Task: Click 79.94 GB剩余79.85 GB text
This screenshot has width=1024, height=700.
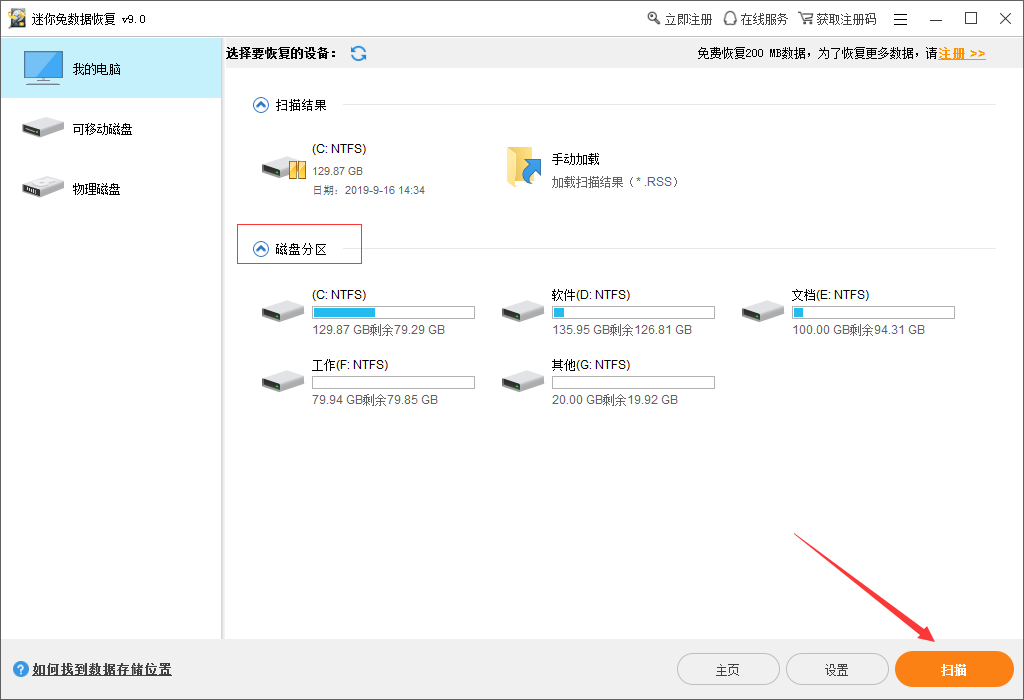Action: tap(376, 400)
